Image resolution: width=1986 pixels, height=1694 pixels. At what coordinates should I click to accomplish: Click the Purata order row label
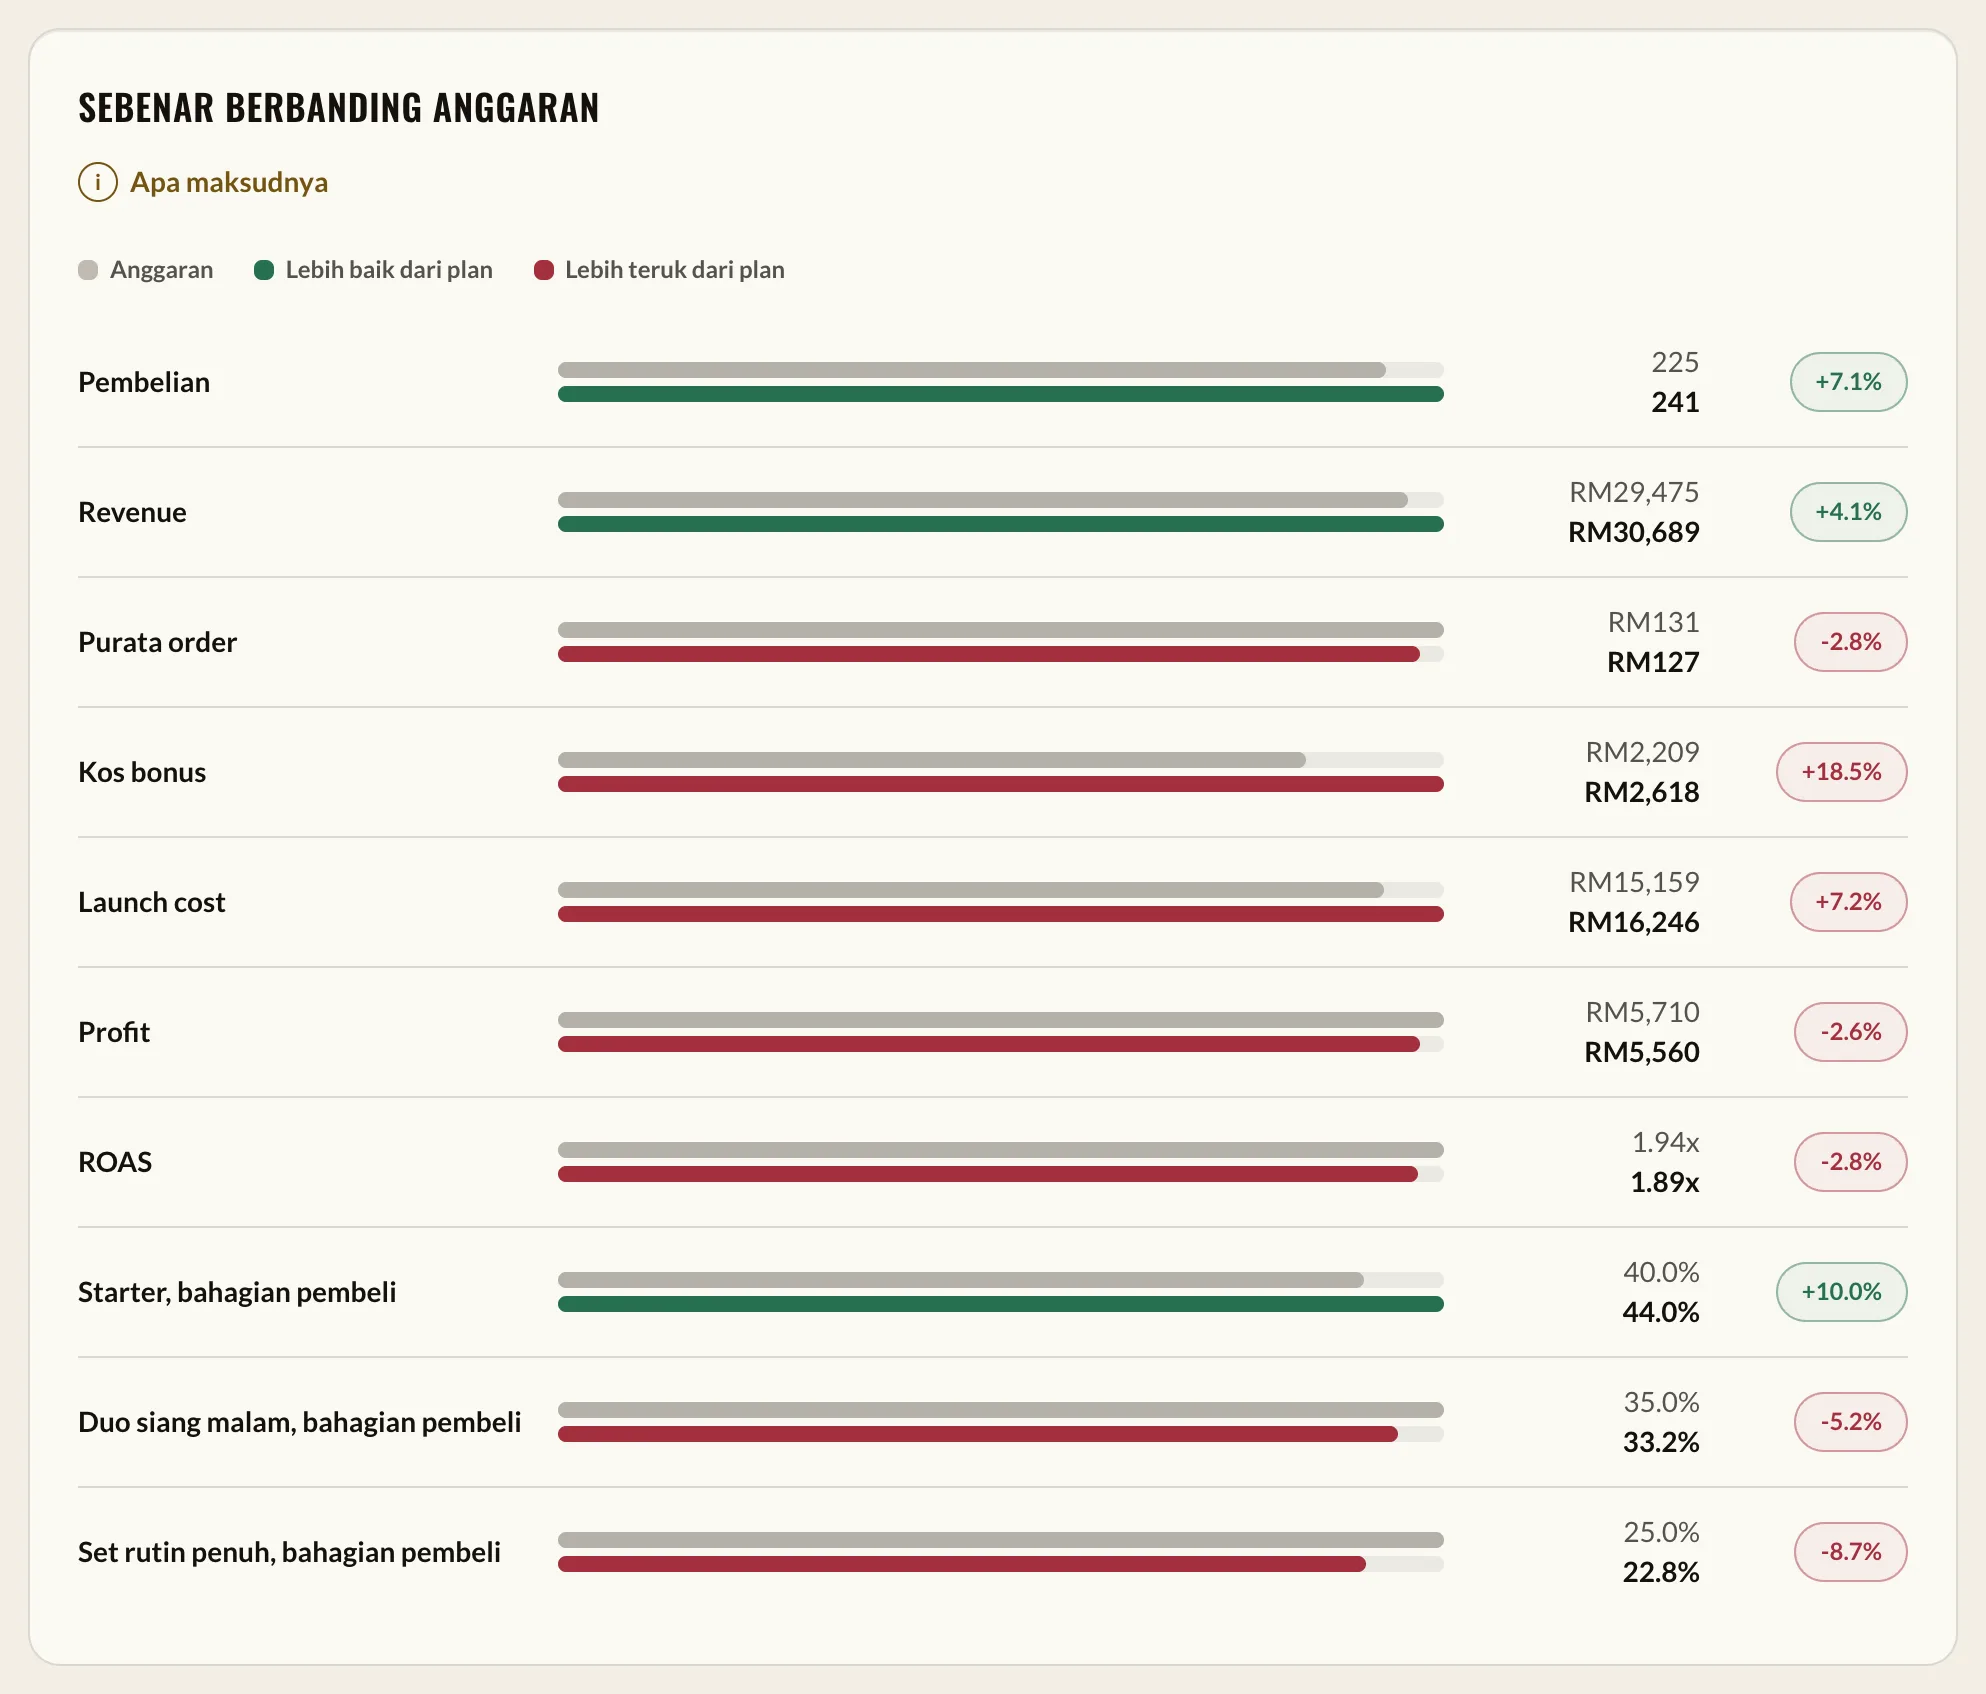[x=157, y=642]
